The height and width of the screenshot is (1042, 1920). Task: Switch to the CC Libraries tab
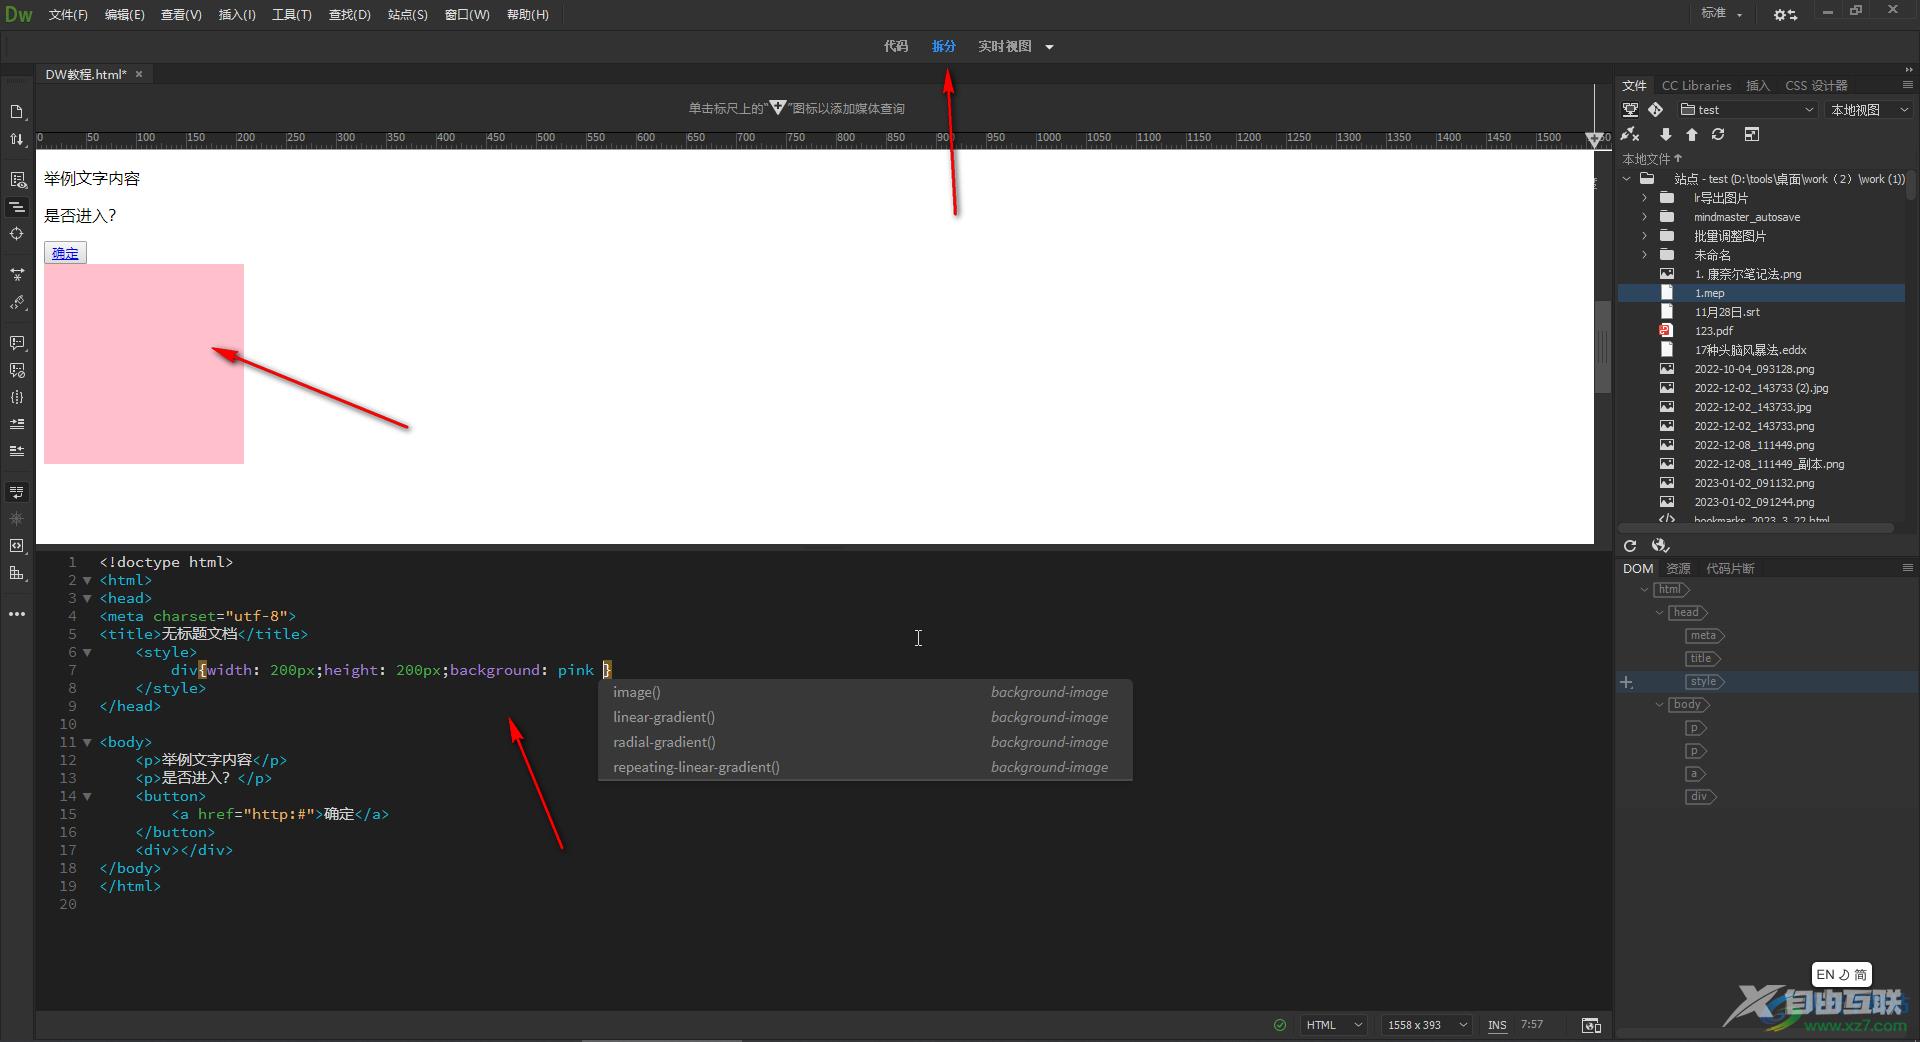pyautogui.click(x=1696, y=85)
